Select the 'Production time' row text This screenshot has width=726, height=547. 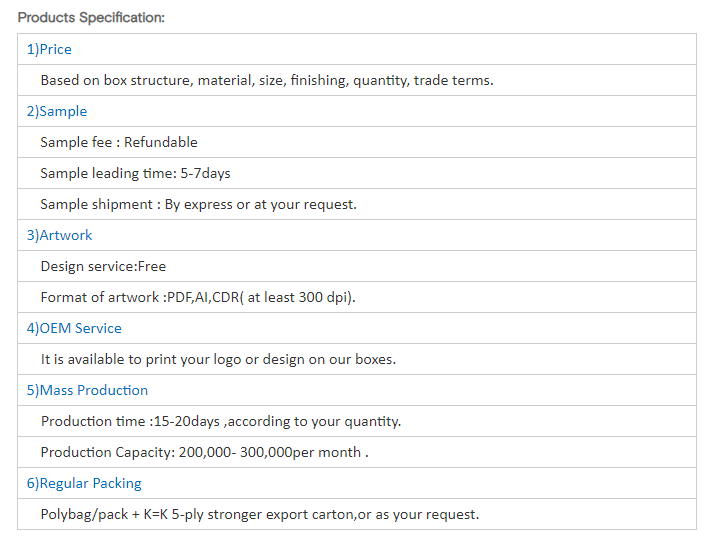[x=220, y=421]
